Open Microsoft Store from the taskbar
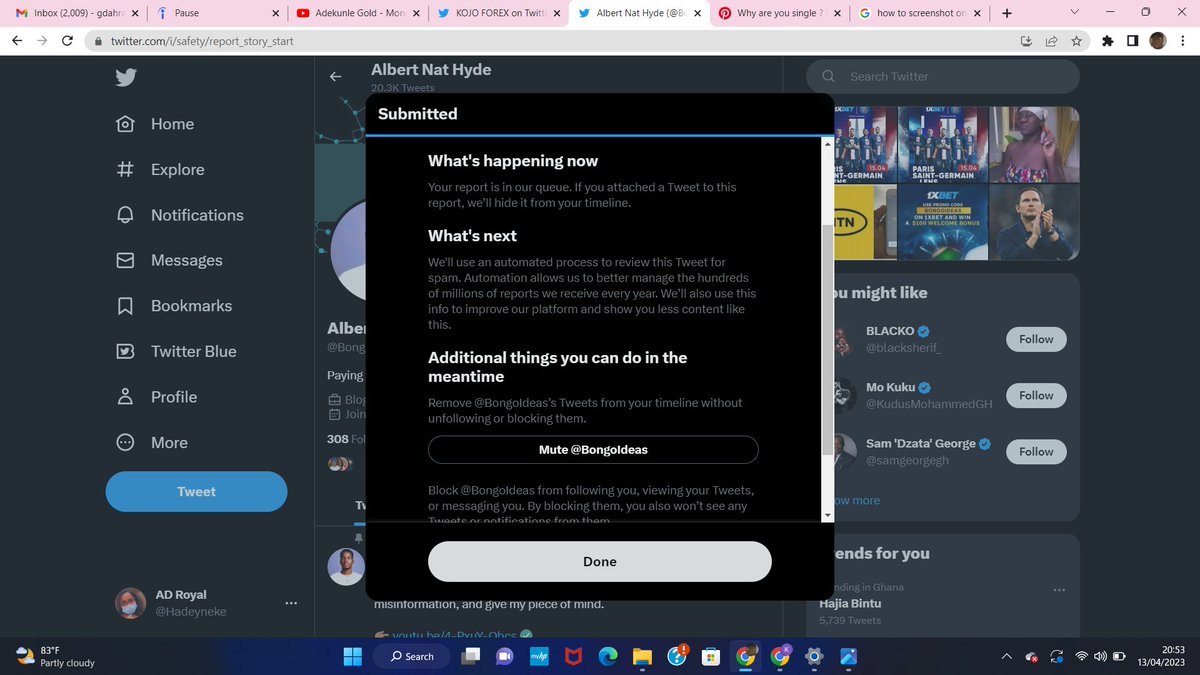Screen dimensions: 1200x675 [x=710, y=656]
